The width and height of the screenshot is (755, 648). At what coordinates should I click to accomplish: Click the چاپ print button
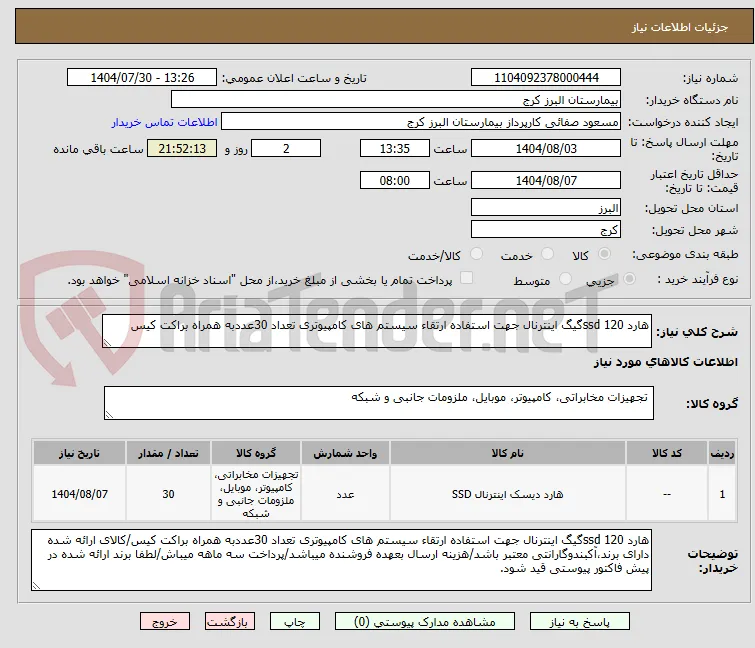[x=295, y=622]
